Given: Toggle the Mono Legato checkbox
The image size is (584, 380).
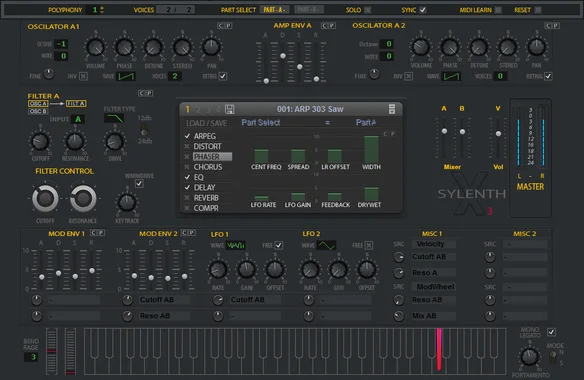Looking at the screenshot, I should 551,332.
